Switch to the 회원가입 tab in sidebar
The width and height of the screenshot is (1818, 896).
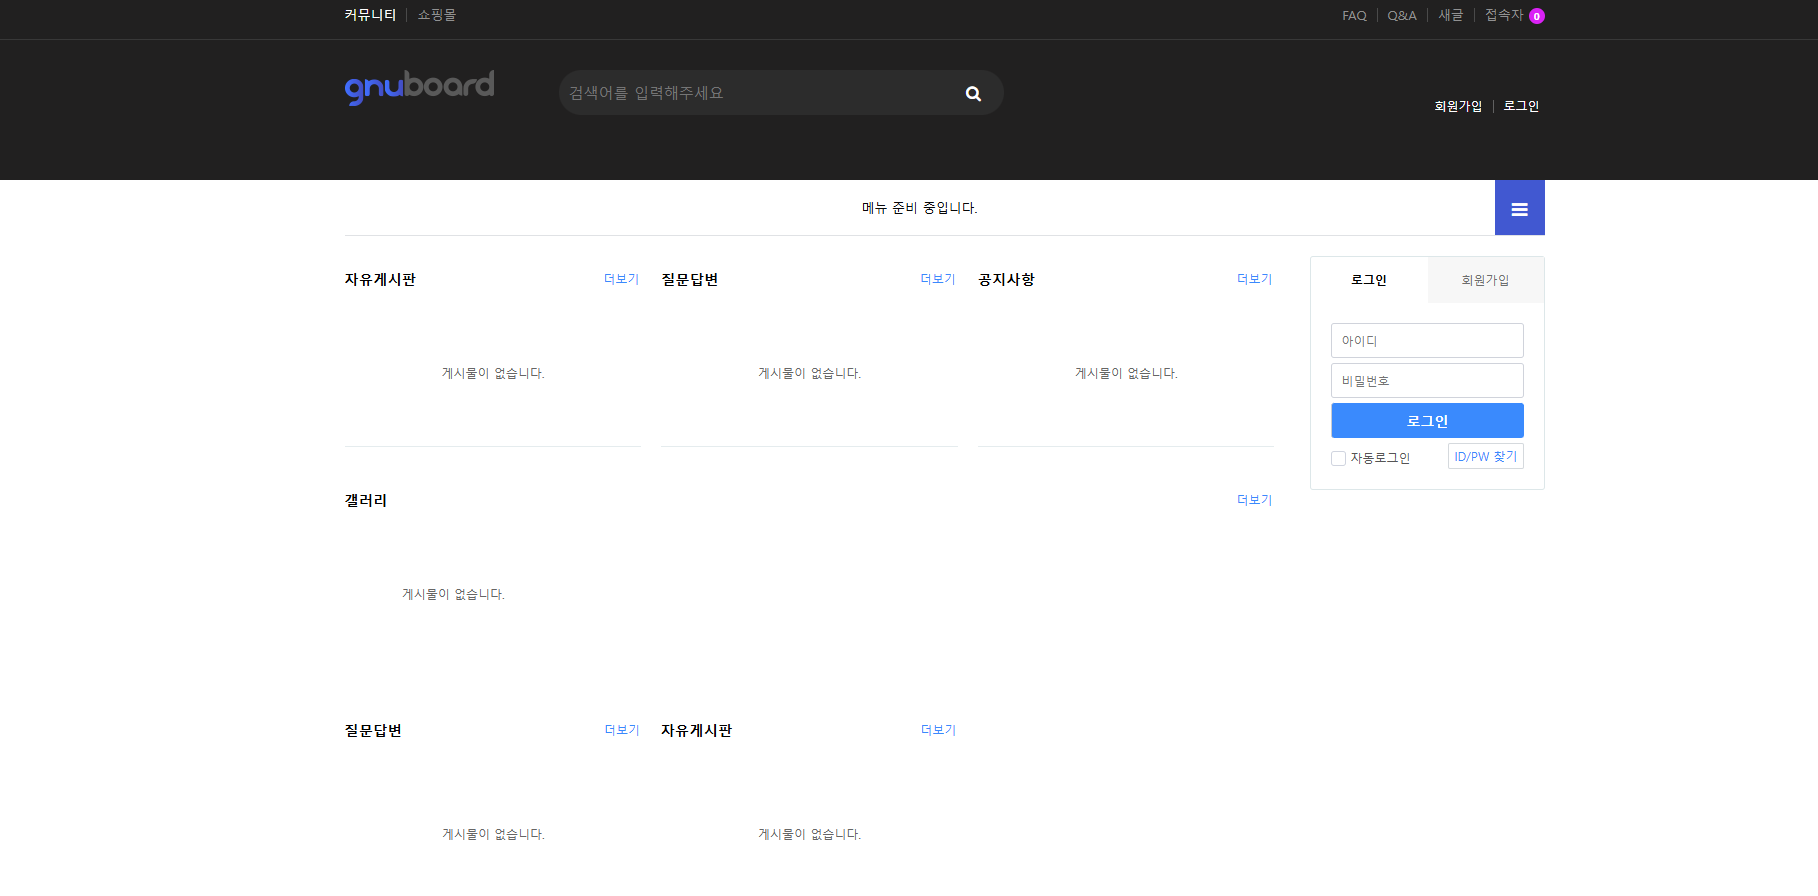[x=1485, y=280]
